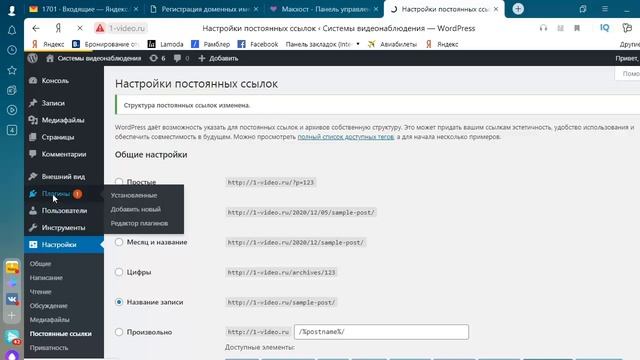Bookmark page with bookmark icon
The height and width of the screenshot is (360, 640).
[577, 28]
